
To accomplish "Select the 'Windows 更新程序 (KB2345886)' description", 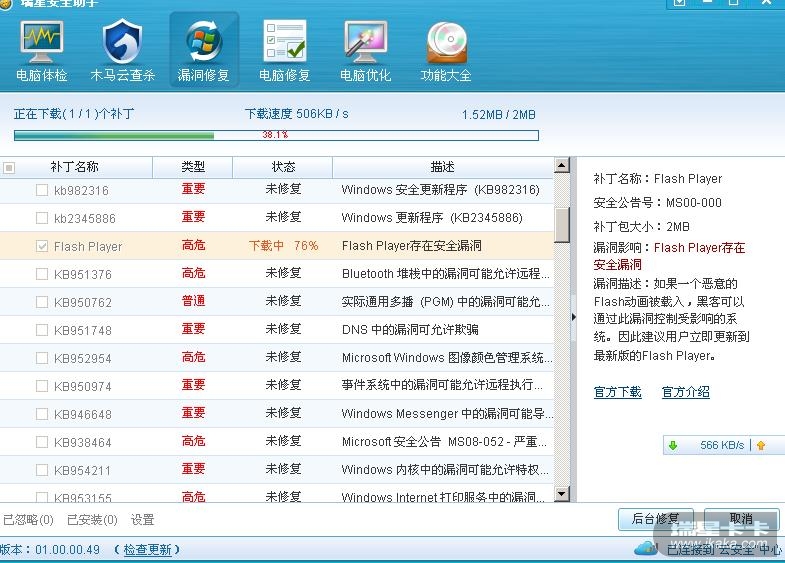I will point(432,218).
